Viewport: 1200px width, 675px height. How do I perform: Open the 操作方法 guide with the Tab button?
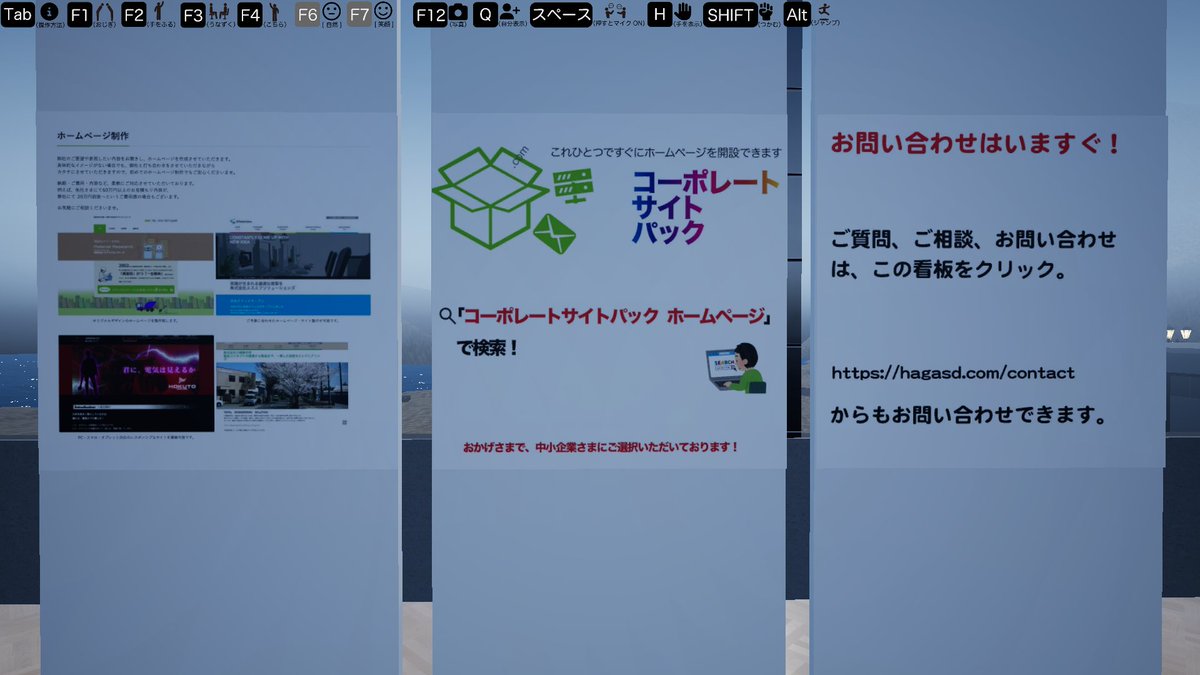[18, 15]
